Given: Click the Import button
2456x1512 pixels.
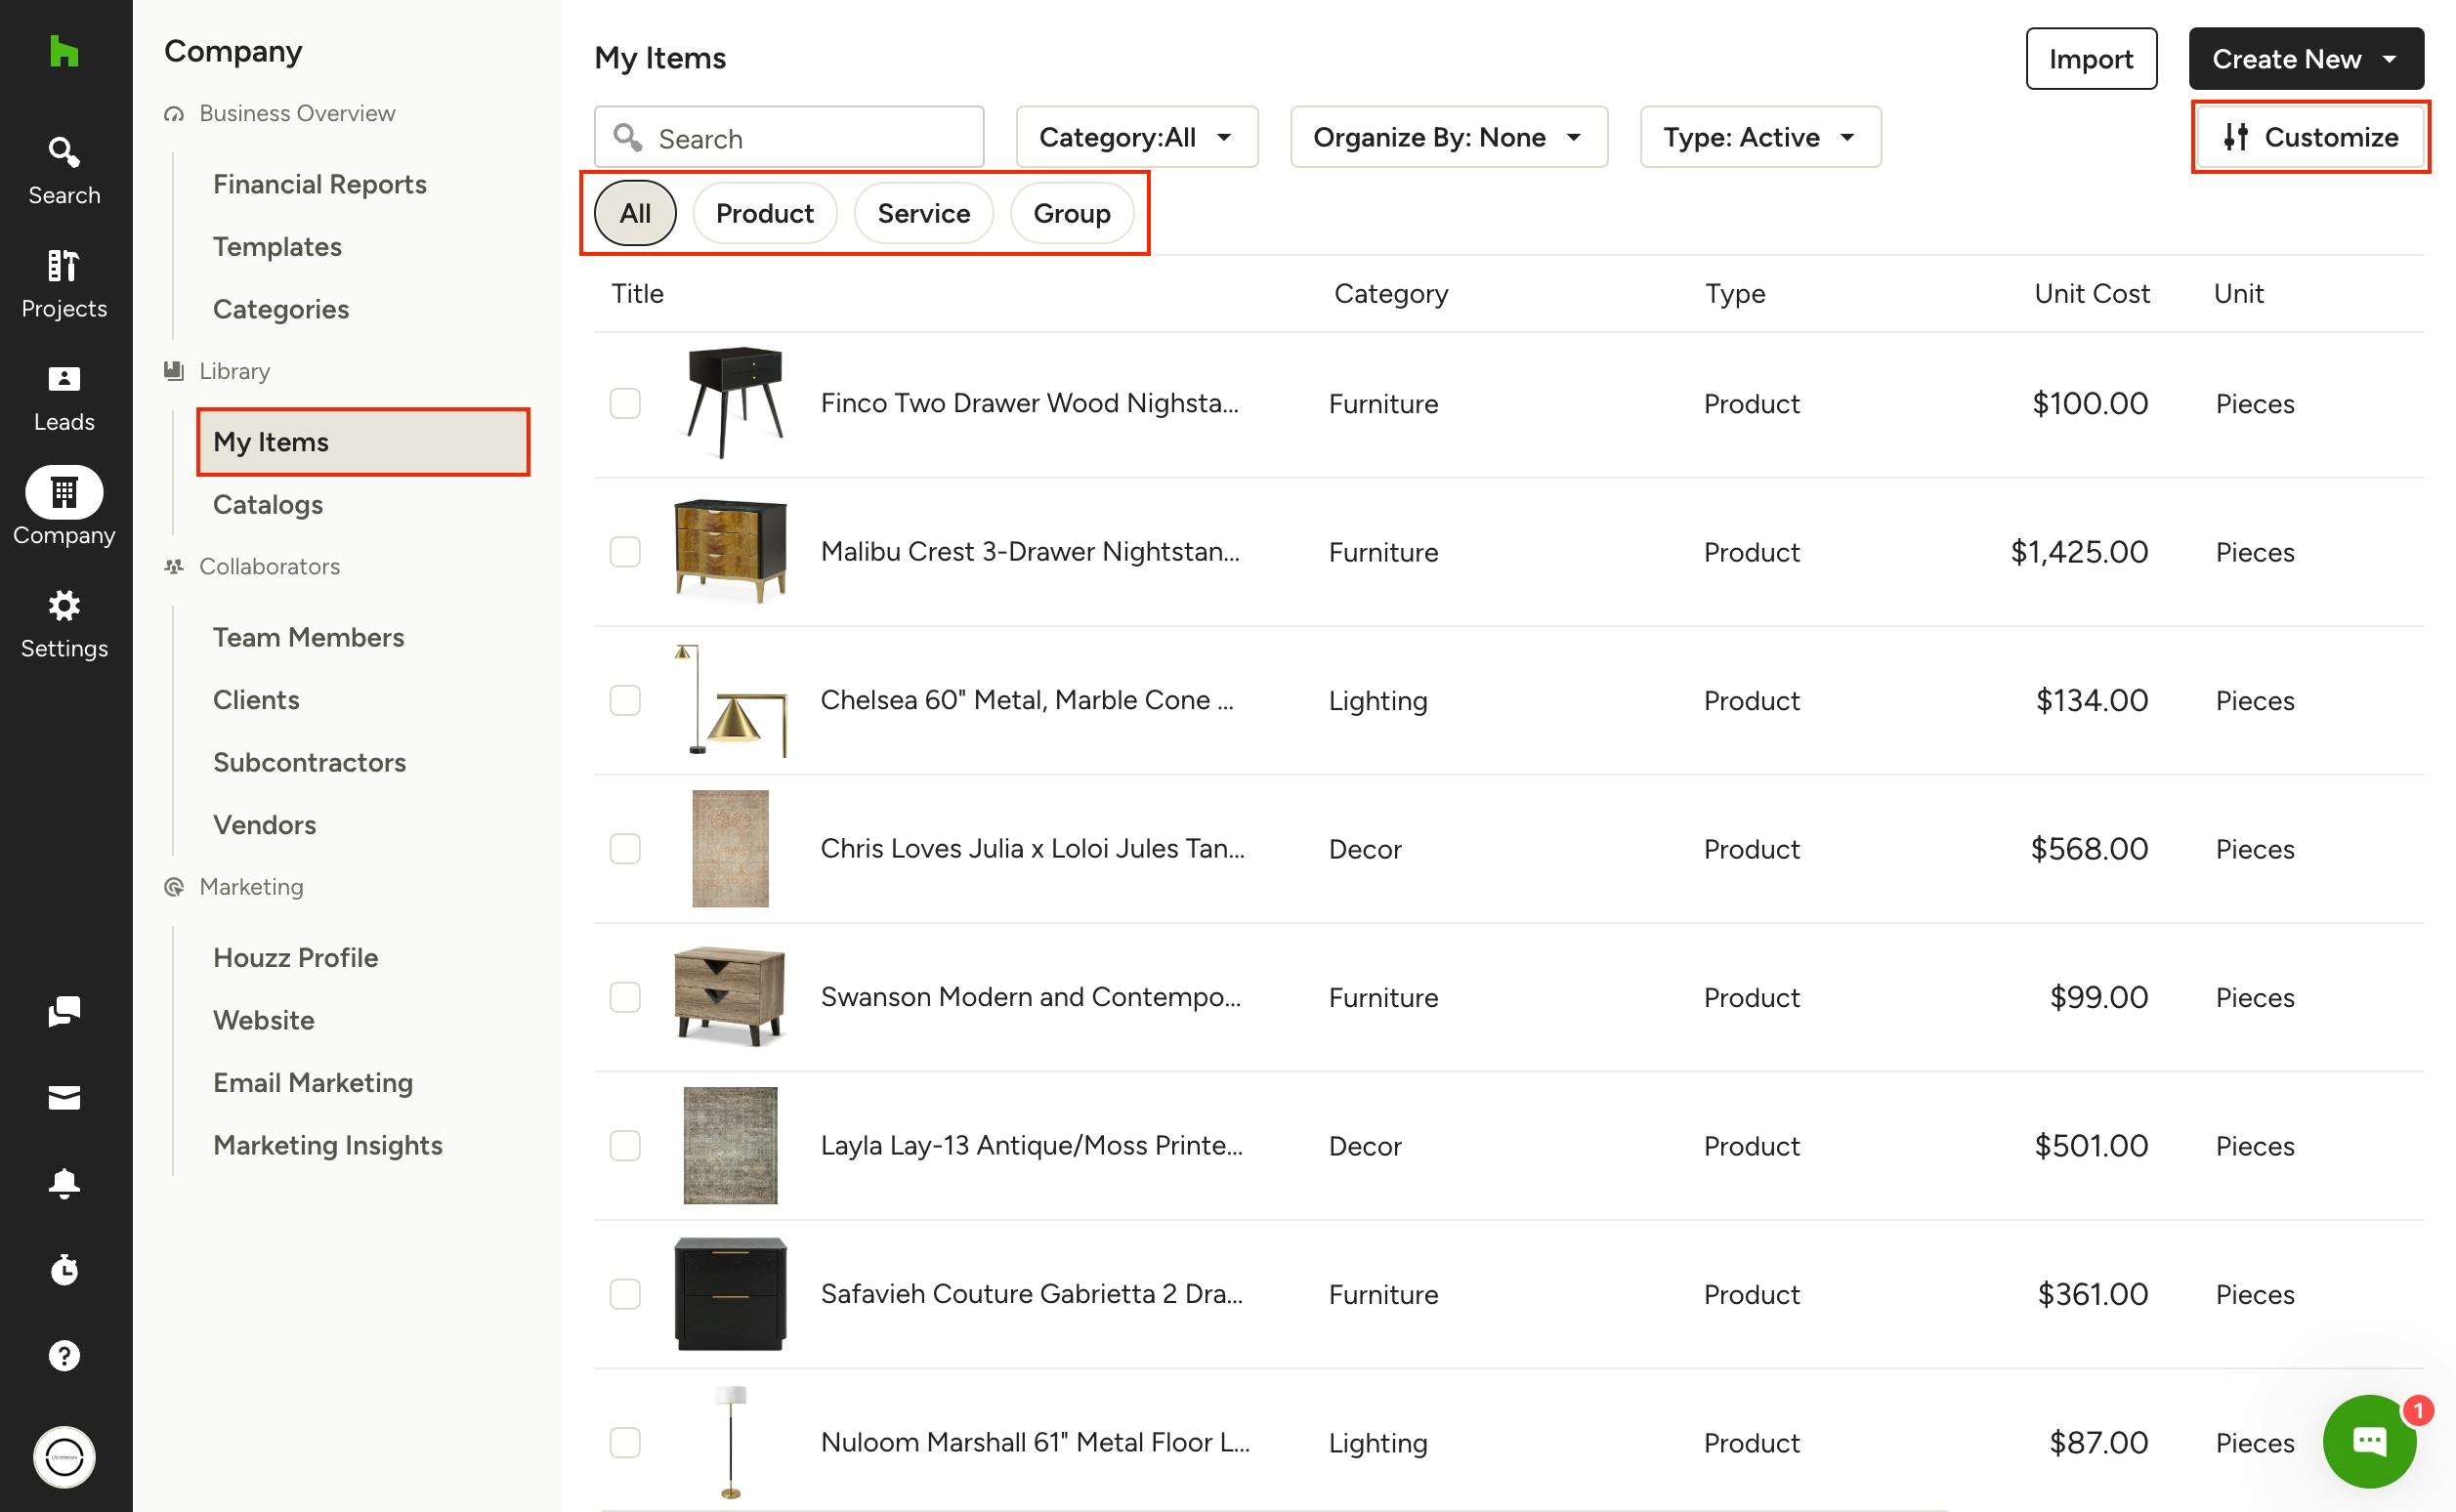Looking at the screenshot, I should [x=2091, y=59].
